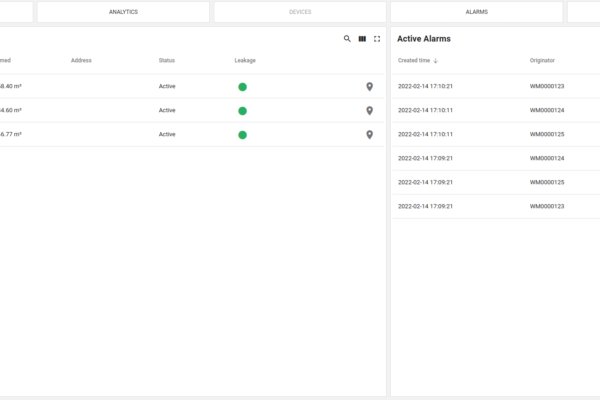Click the location pin in the third row
The image size is (600, 400).
coord(369,135)
